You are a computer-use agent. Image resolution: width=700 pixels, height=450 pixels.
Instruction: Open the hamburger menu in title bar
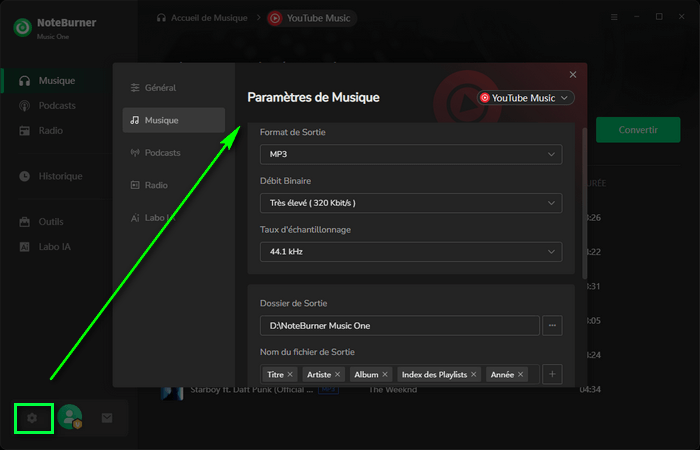point(614,17)
